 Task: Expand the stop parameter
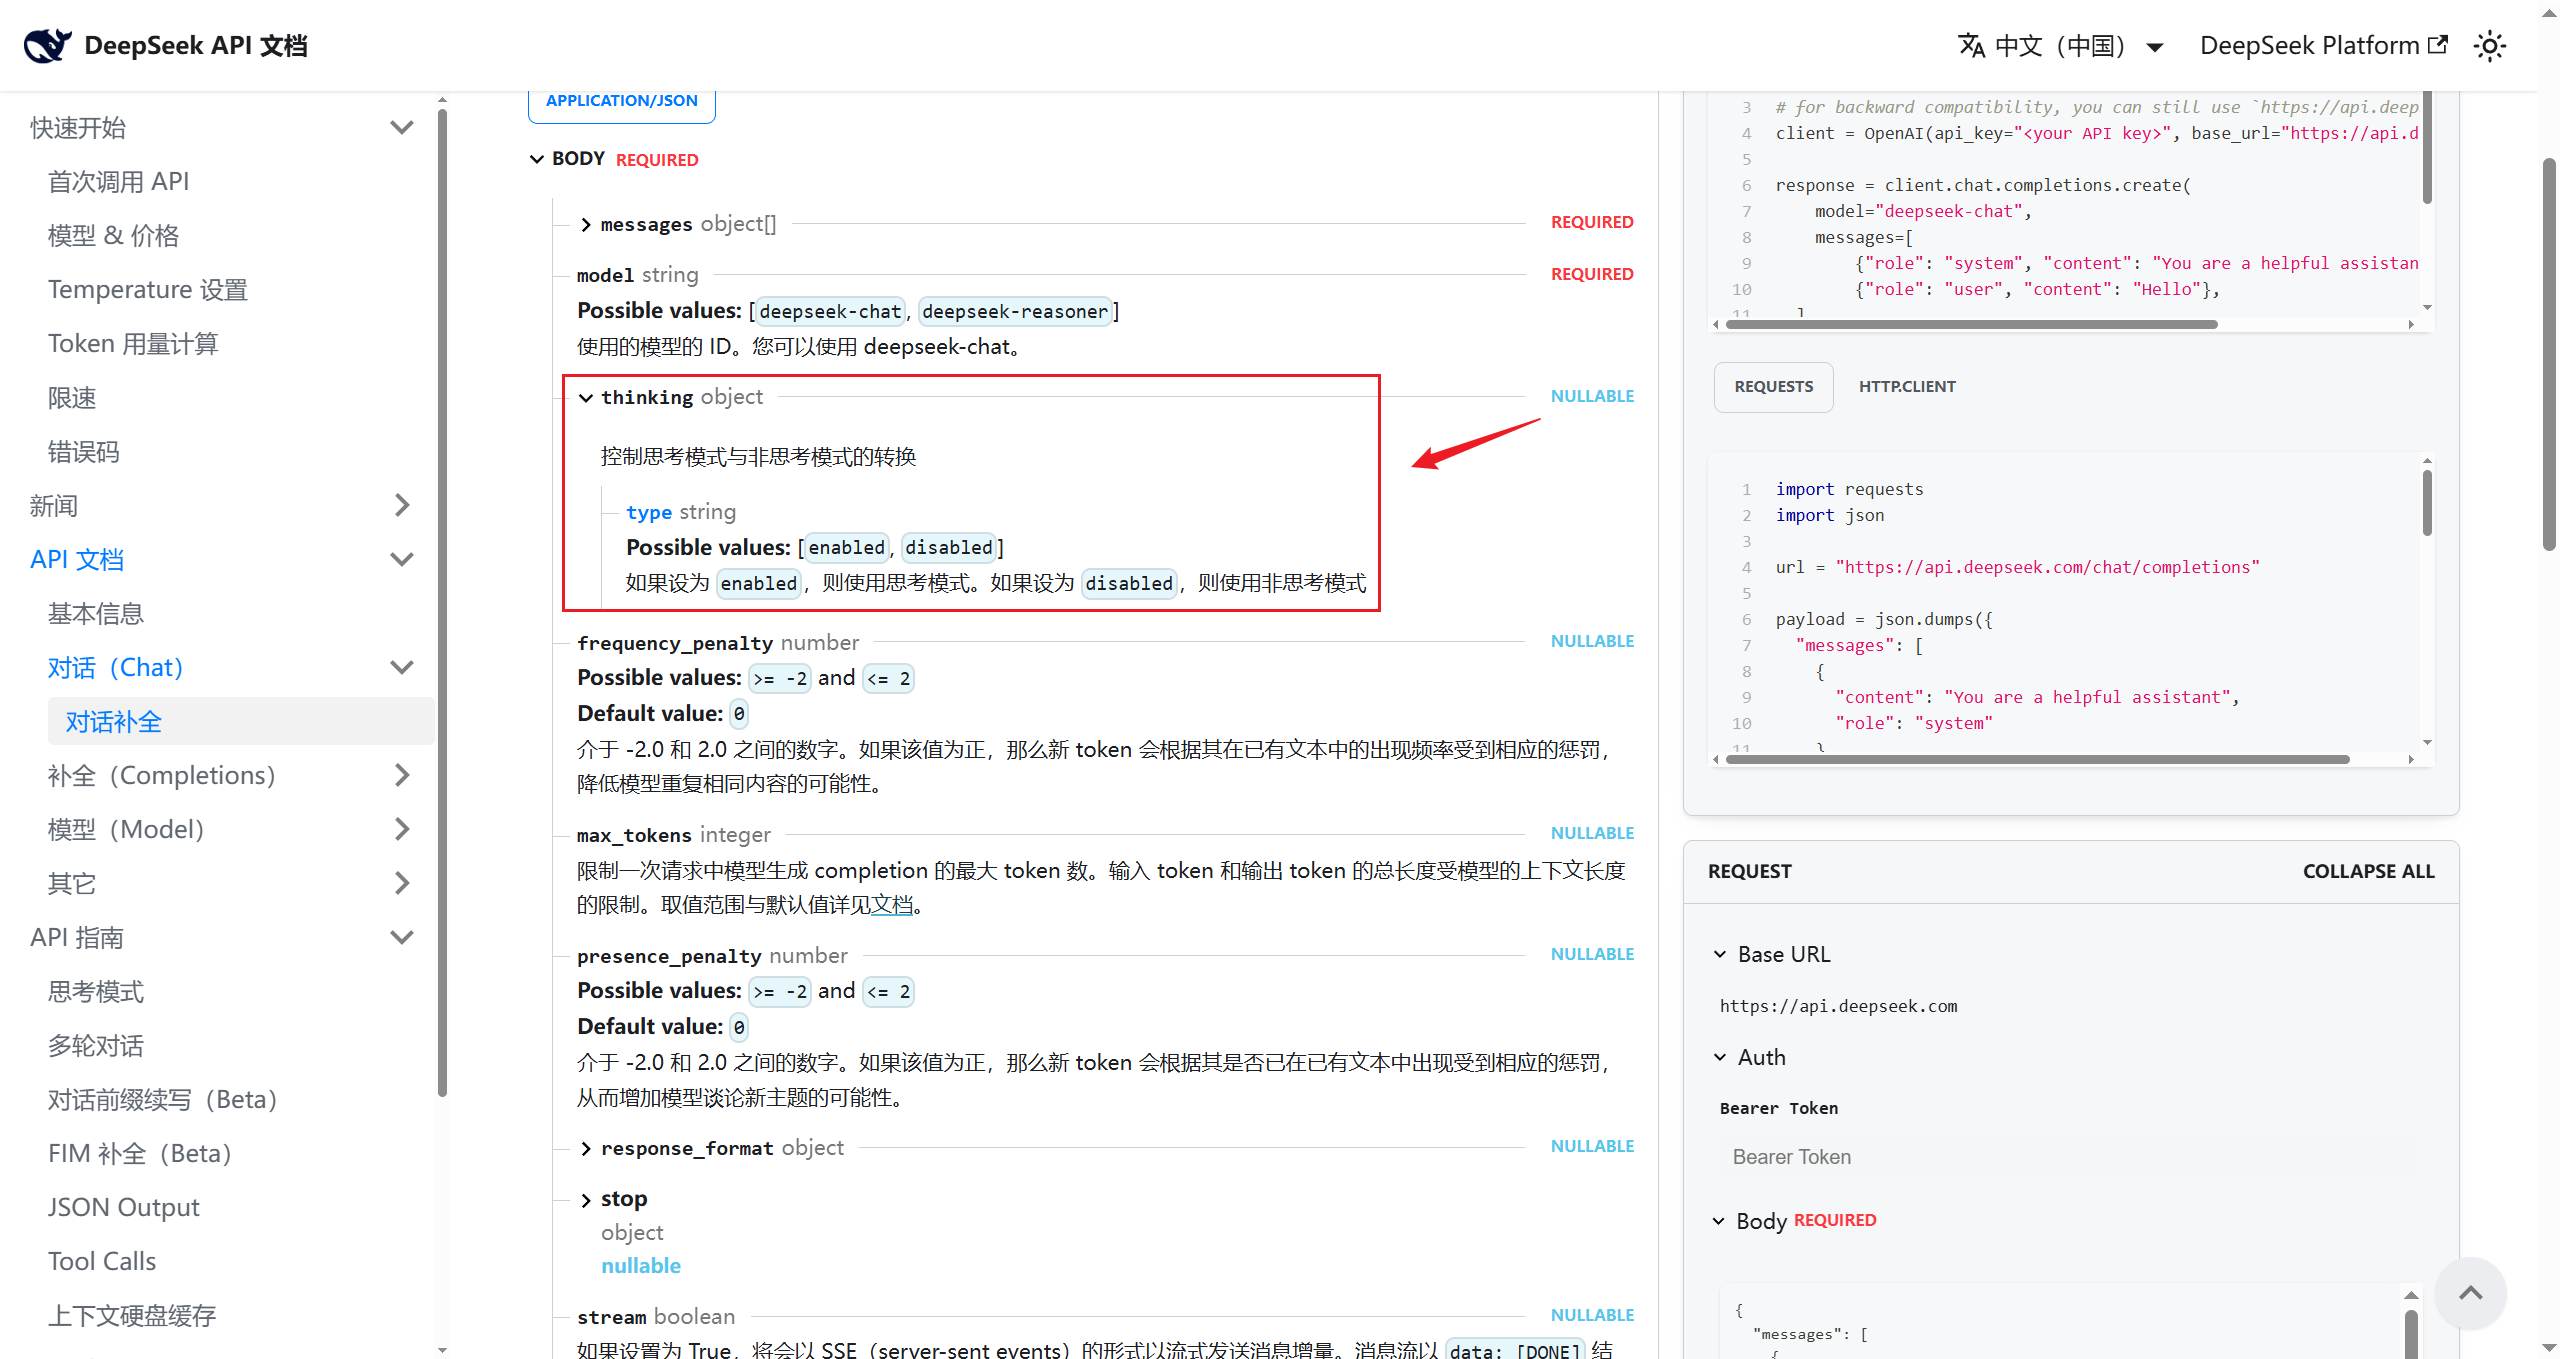coord(586,1199)
